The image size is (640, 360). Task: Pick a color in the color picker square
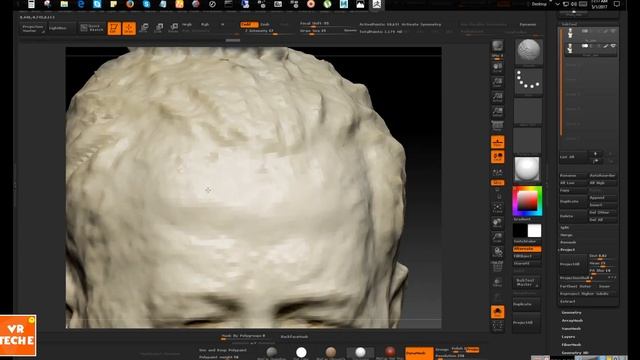click(x=527, y=201)
